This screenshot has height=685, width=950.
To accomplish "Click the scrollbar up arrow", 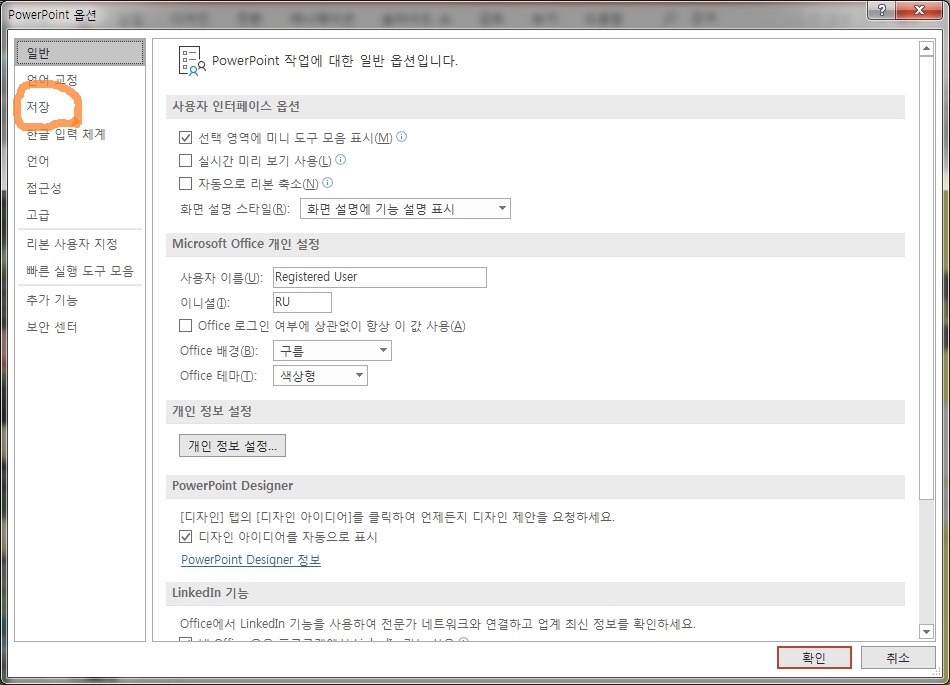I will (926, 48).
